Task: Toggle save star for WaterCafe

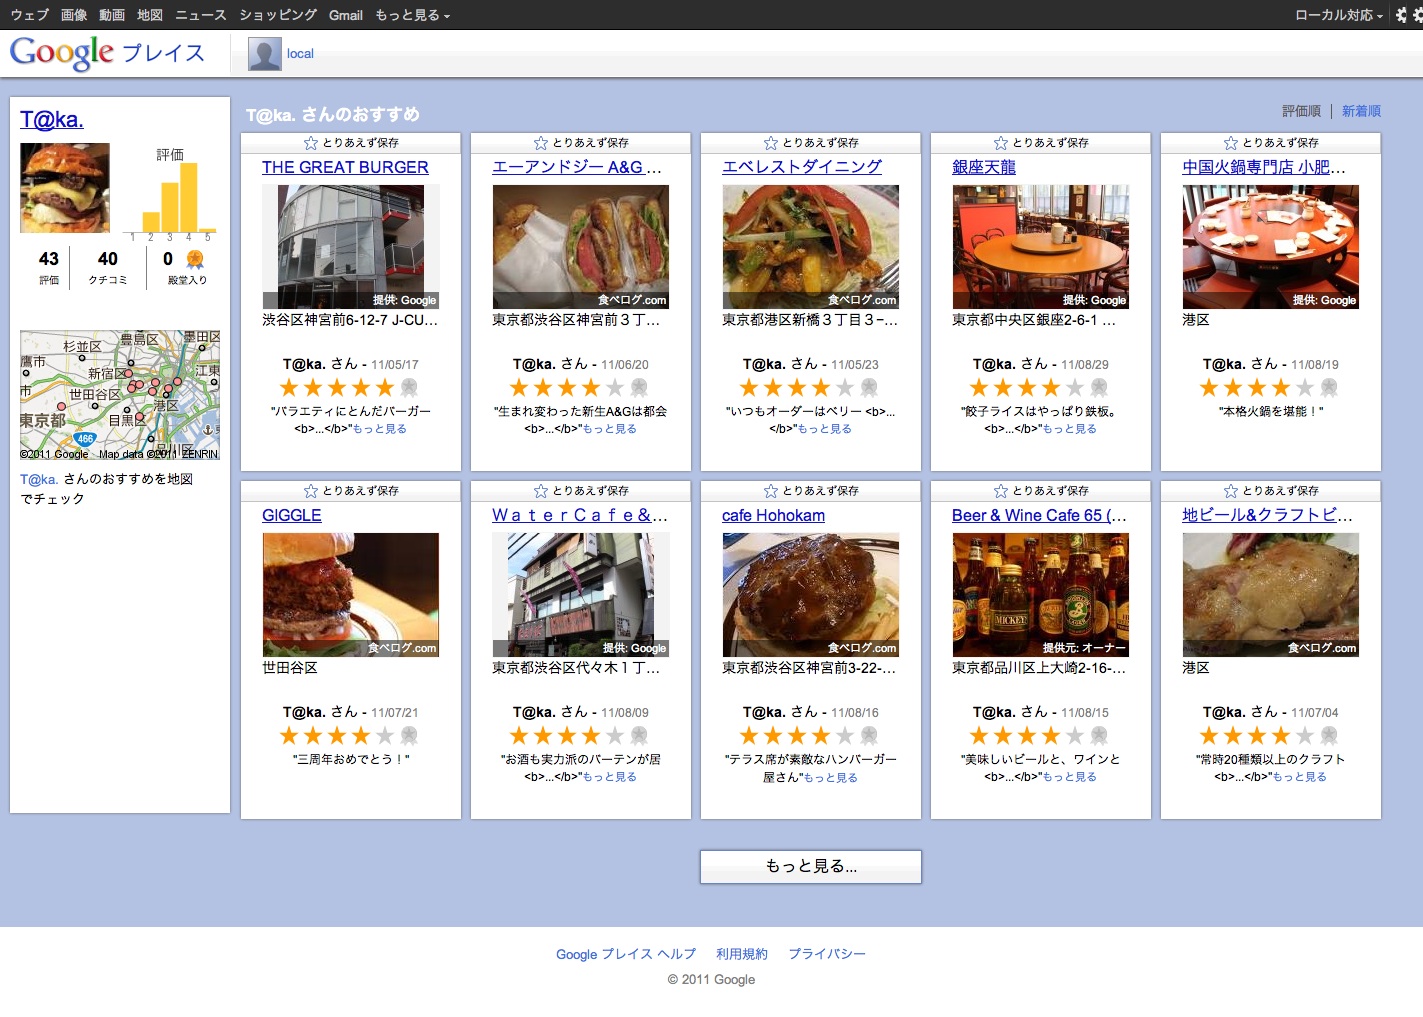Action: pos(541,491)
